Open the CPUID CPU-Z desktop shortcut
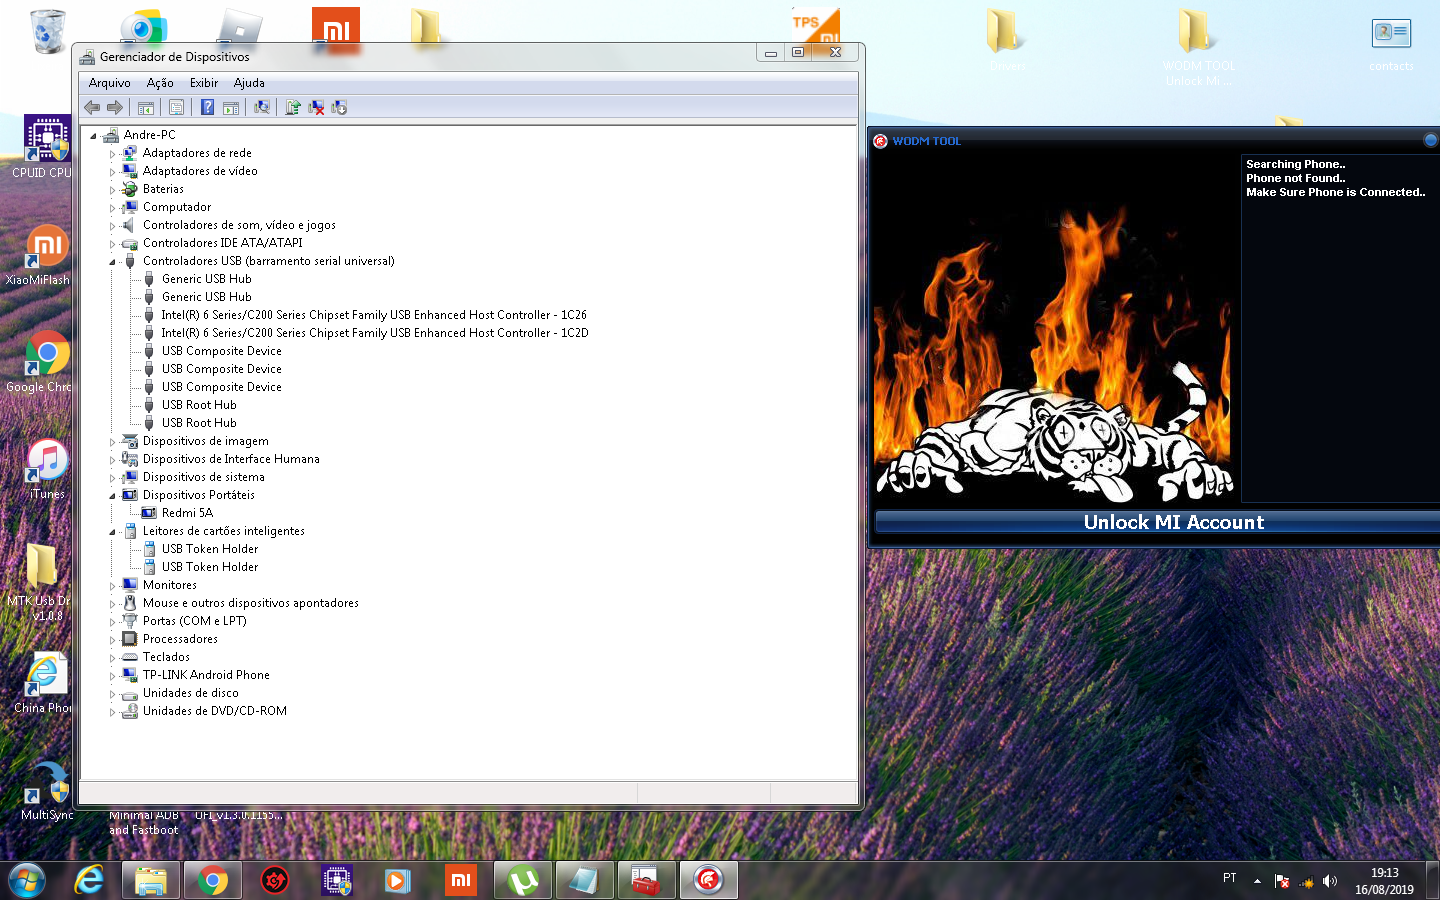1440x900 pixels. click(x=46, y=147)
